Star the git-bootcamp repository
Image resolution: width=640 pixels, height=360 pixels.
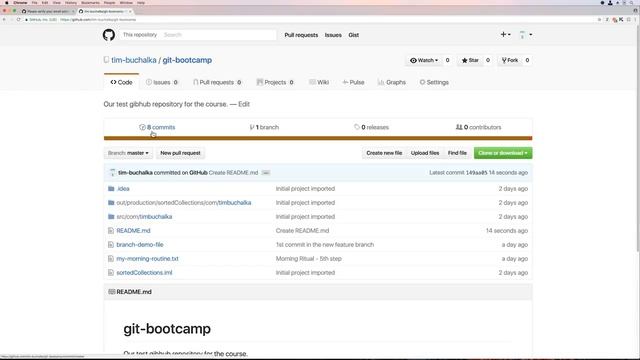click(x=470, y=60)
